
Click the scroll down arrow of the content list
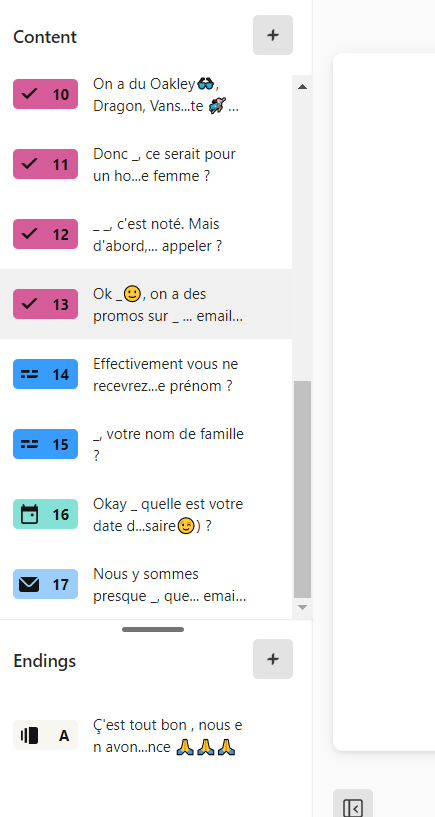tap(302, 608)
